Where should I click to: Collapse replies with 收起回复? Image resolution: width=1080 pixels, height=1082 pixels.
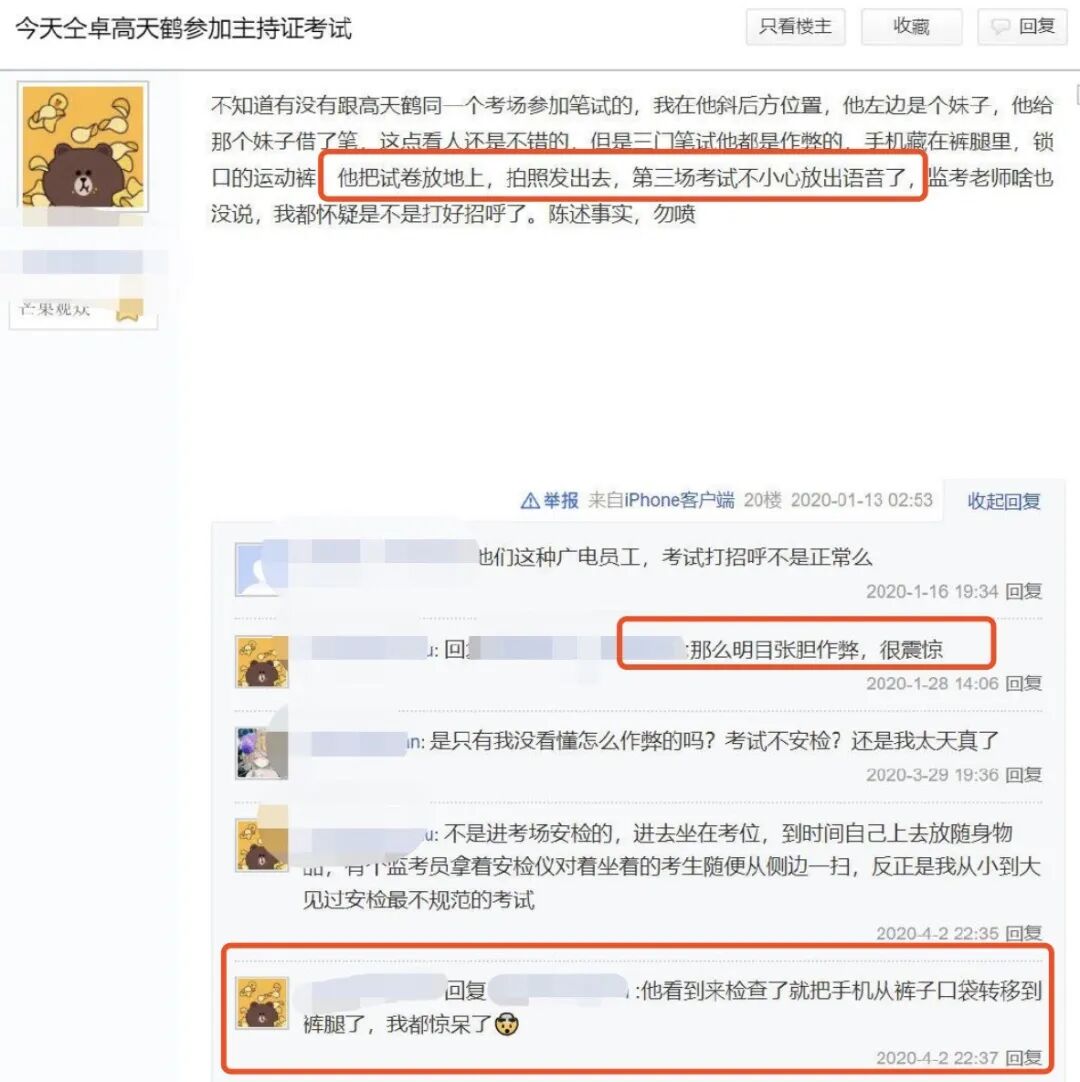(x=1003, y=502)
